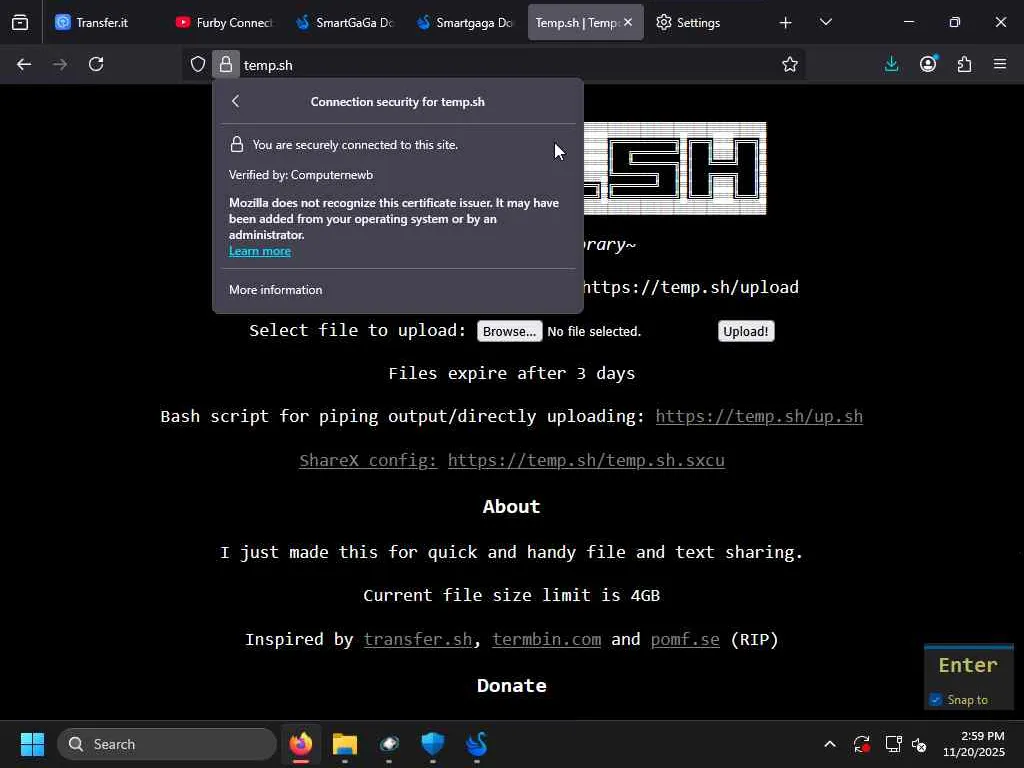Viewport: 1024px width, 768px height.
Task: Open the temp.sh.sxcu link
Action: (586, 460)
